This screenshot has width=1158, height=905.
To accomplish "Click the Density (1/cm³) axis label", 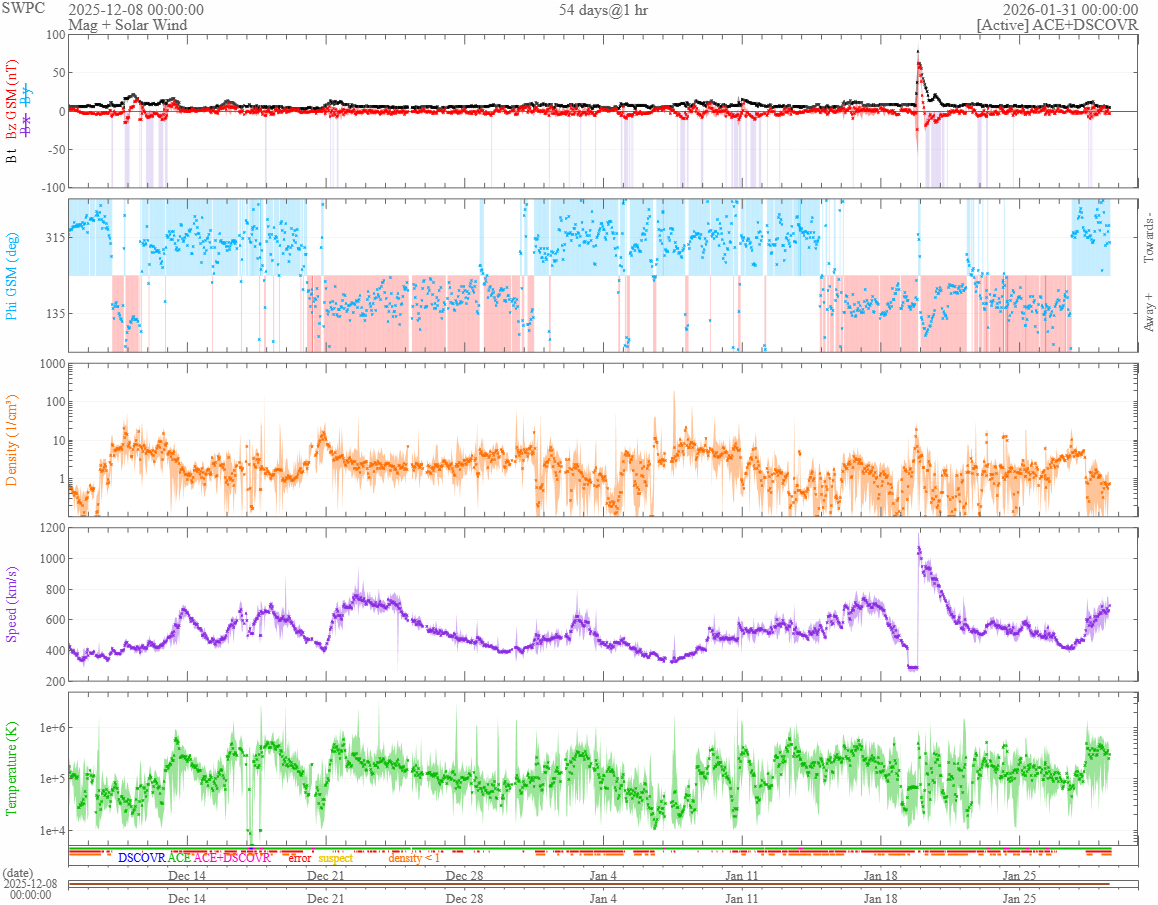I will (x=12, y=440).
